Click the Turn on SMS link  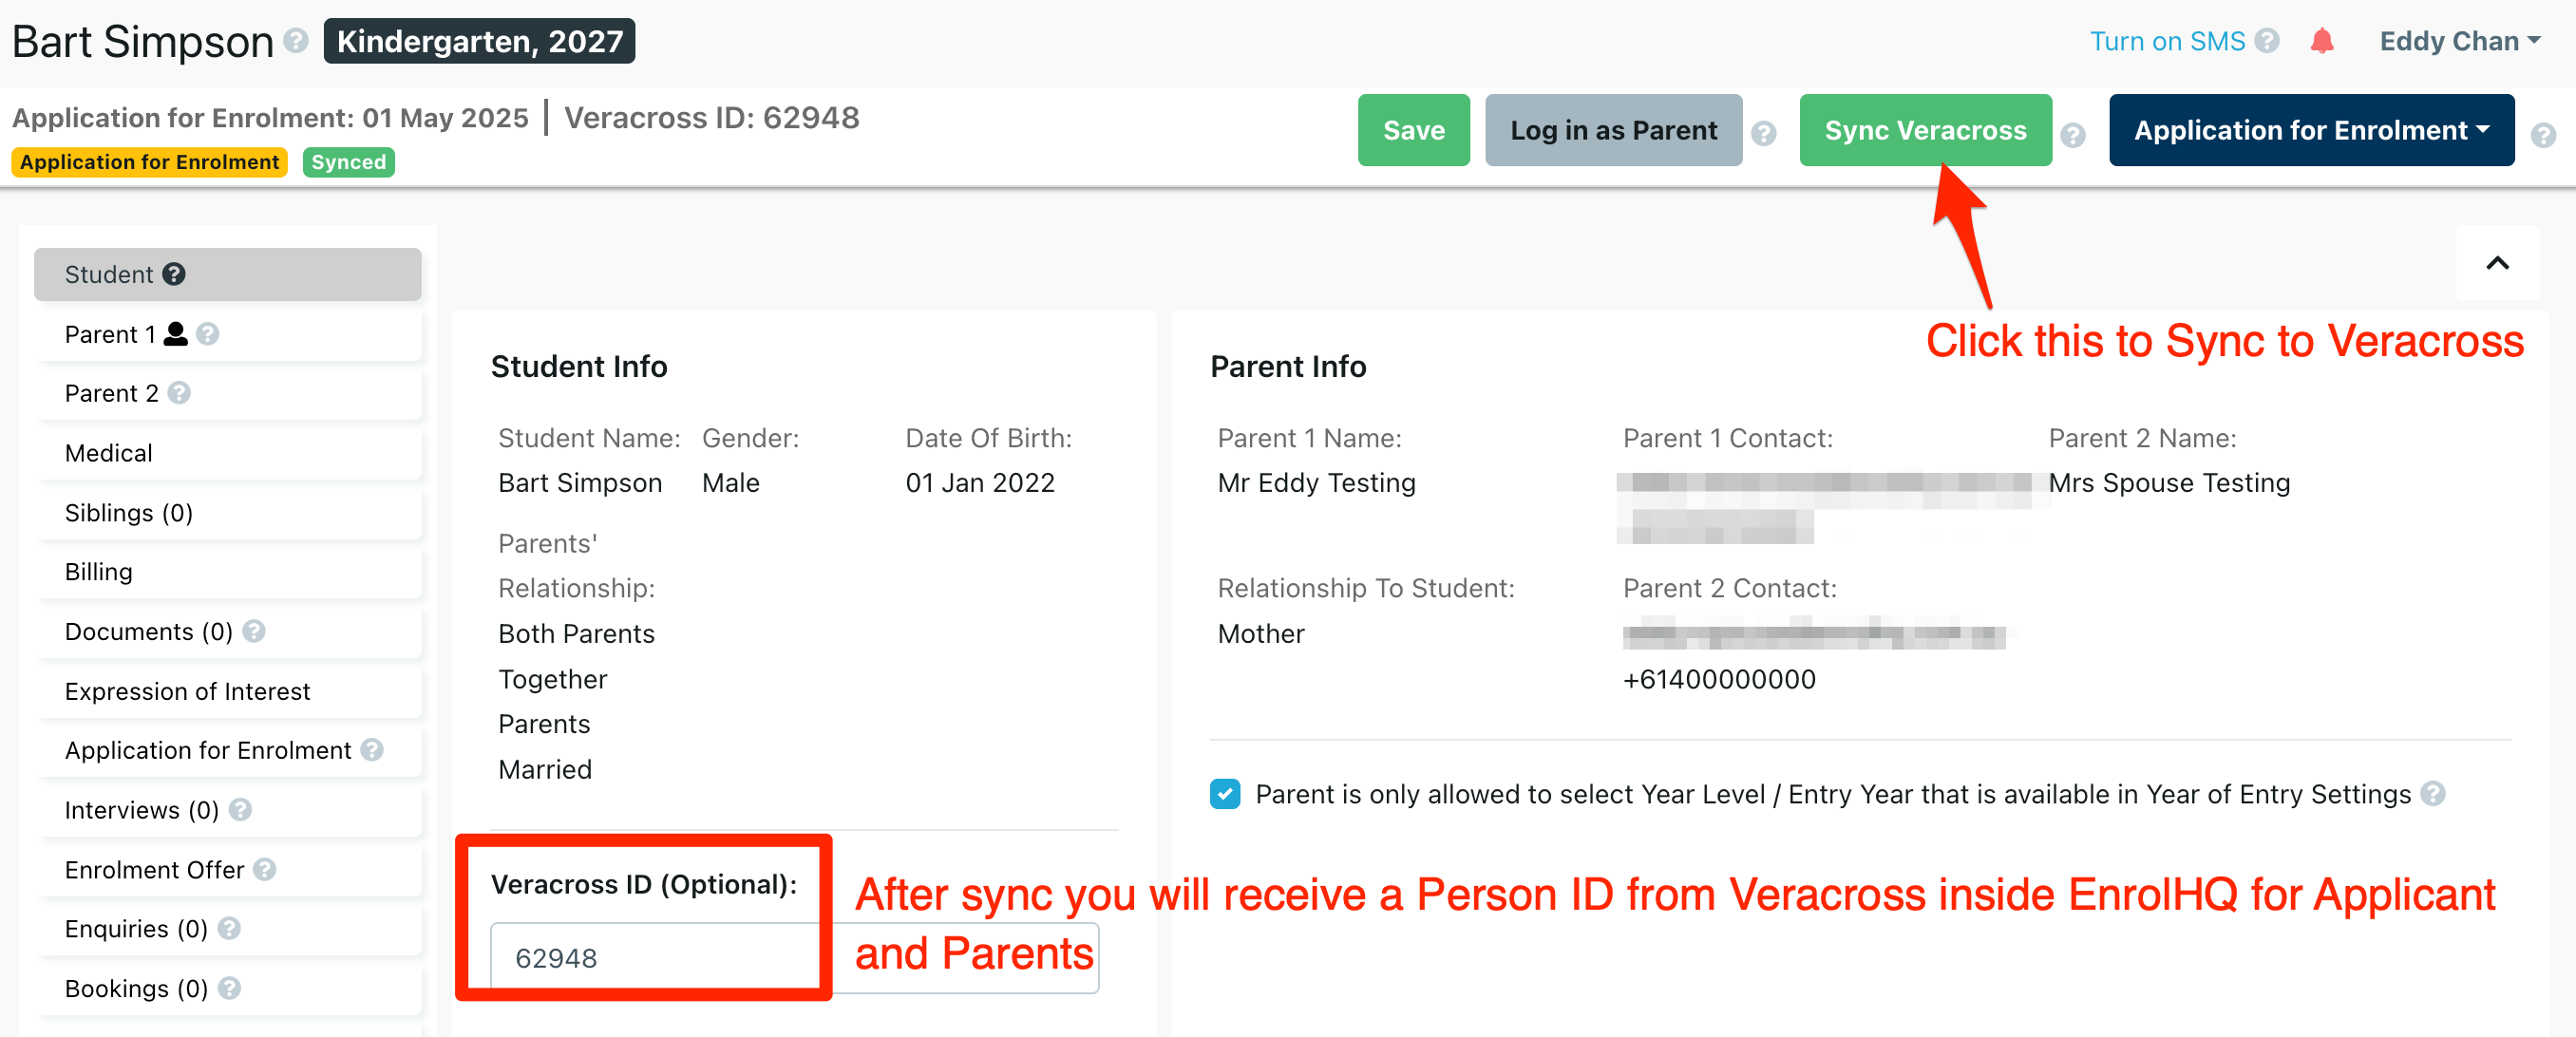pos(2167,41)
